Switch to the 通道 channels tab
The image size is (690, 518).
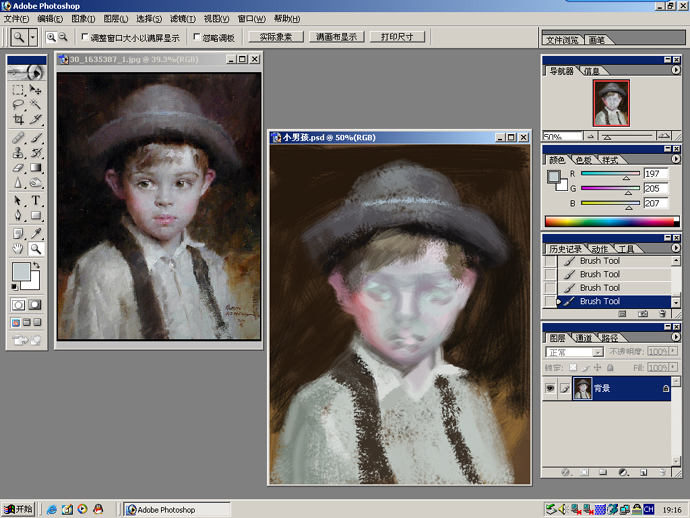point(584,338)
